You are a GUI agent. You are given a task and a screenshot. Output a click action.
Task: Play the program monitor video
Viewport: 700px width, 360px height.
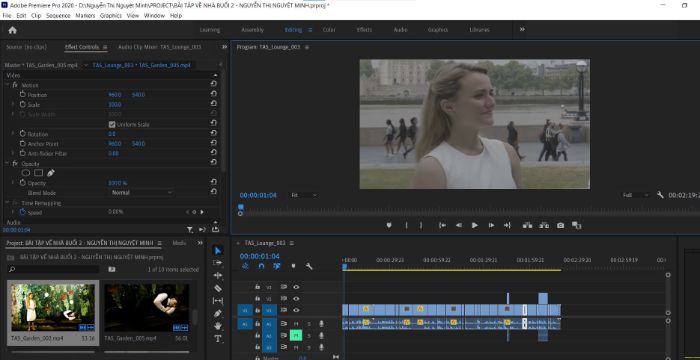[475, 226]
